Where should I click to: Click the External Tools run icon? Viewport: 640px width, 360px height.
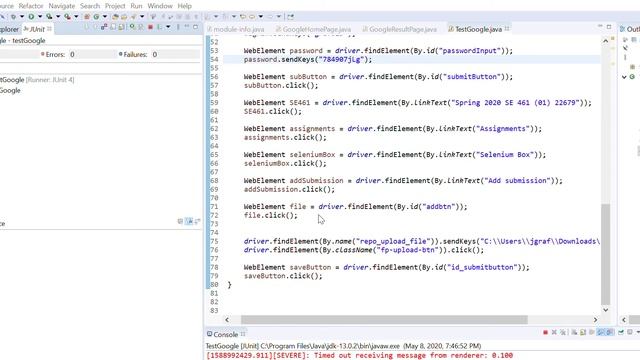67,16
